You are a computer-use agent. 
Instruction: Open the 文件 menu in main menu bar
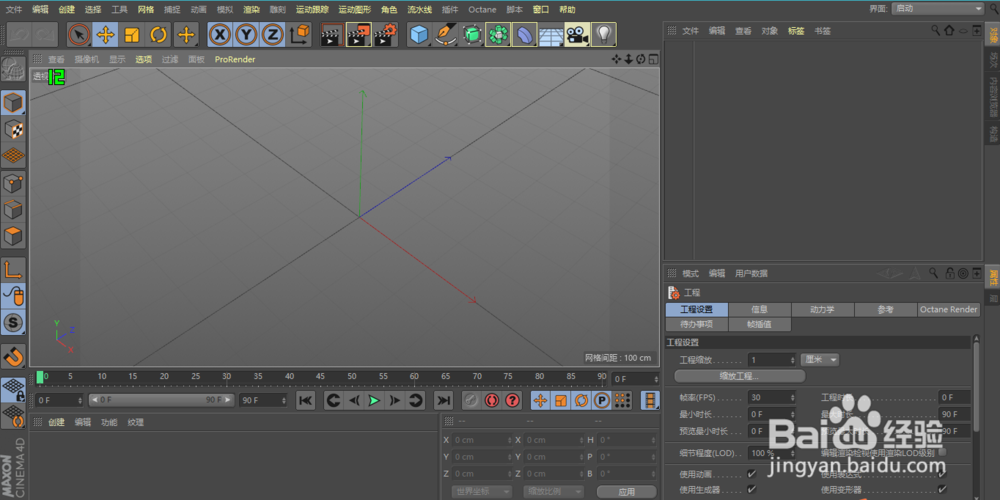point(13,10)
